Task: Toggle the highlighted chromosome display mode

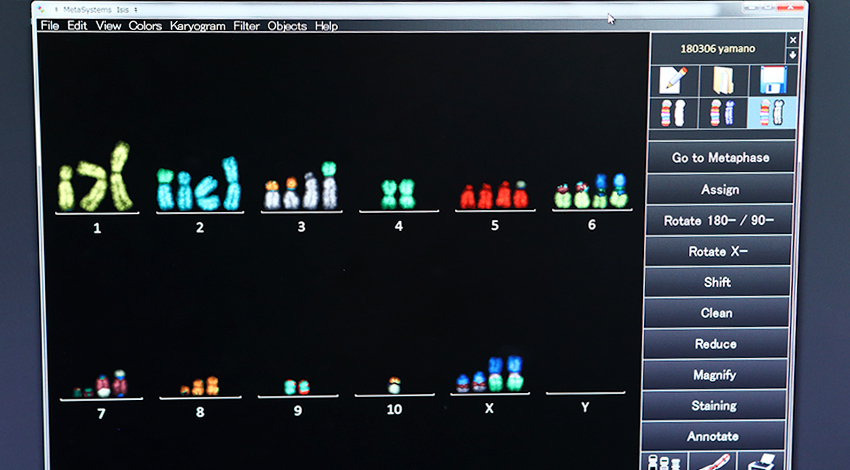Action: click(x=772, y=113)
